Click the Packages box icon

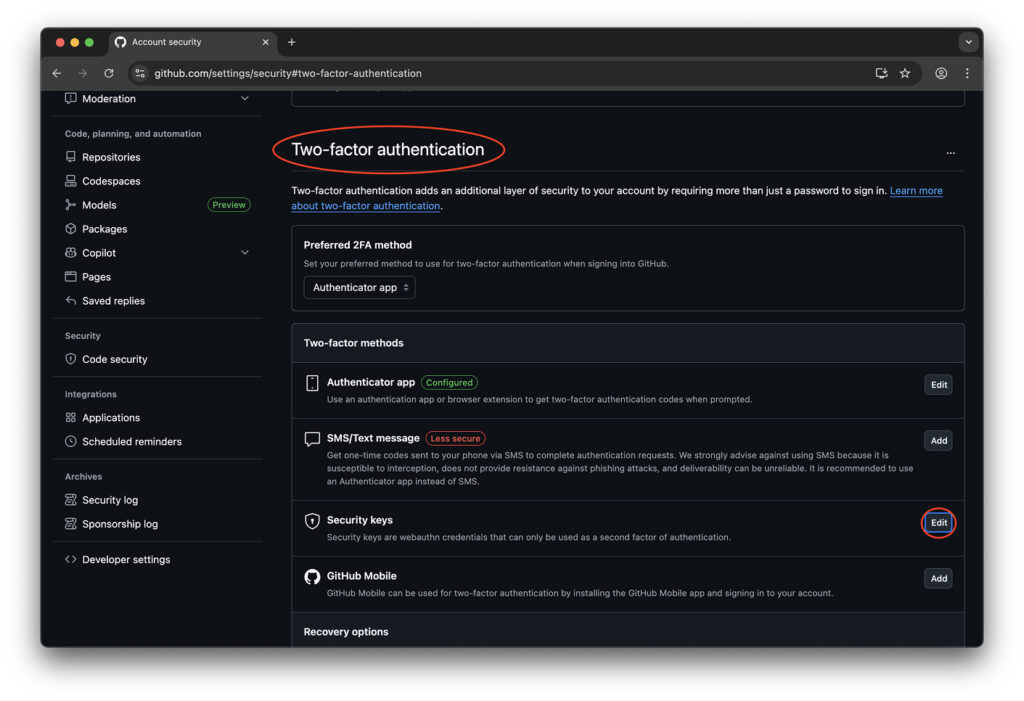point(71,229)
